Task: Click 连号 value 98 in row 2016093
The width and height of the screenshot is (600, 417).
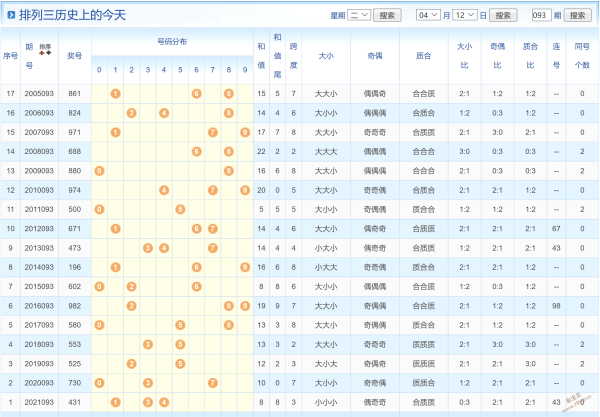Action: (556, 306)
